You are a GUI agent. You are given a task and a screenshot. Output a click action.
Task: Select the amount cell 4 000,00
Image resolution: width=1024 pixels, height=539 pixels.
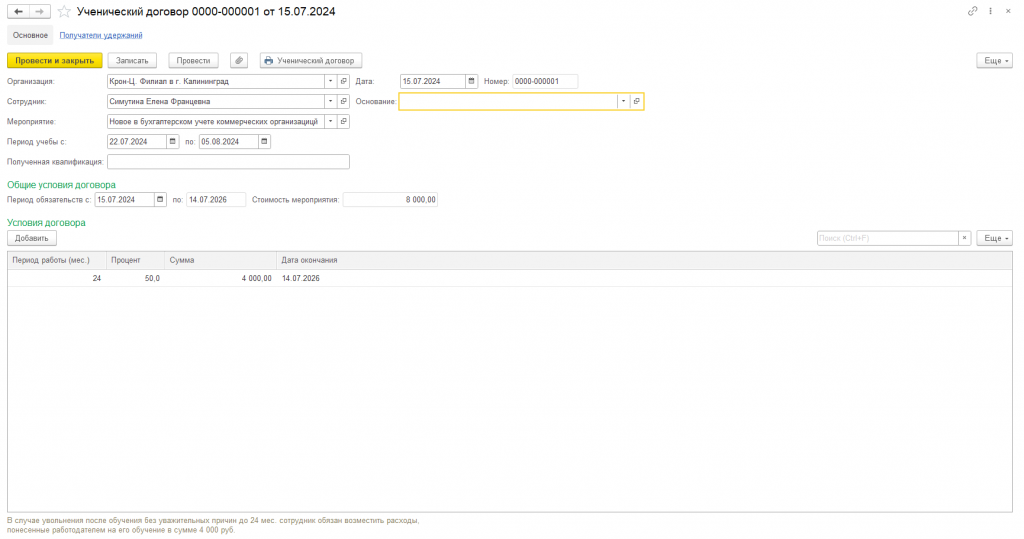(x=221, y=278)
